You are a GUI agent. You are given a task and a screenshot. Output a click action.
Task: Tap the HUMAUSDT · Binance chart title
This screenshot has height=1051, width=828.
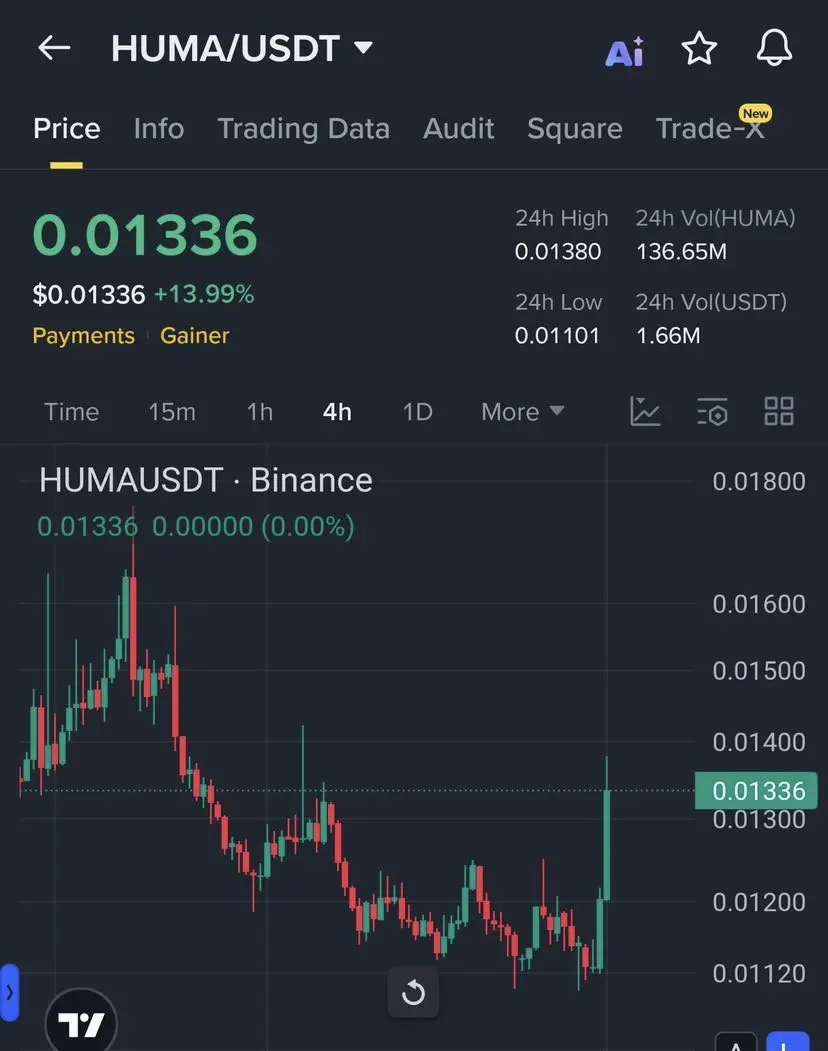[206, 481]
